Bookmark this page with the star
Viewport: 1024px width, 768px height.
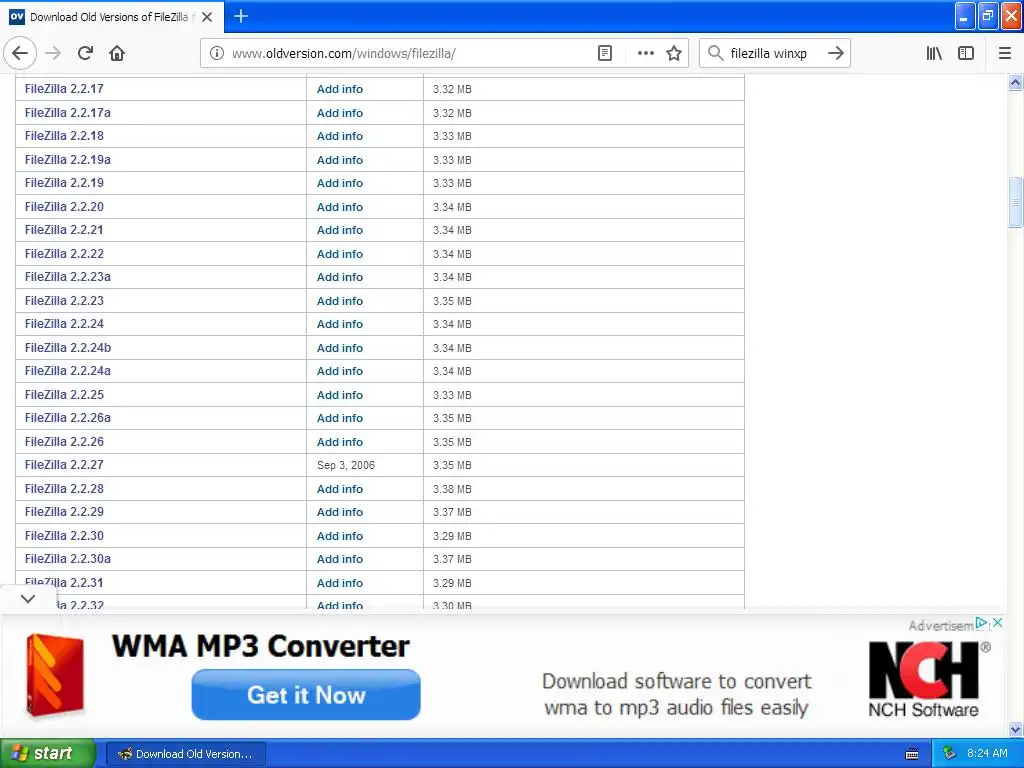click(x=674, y=54)
